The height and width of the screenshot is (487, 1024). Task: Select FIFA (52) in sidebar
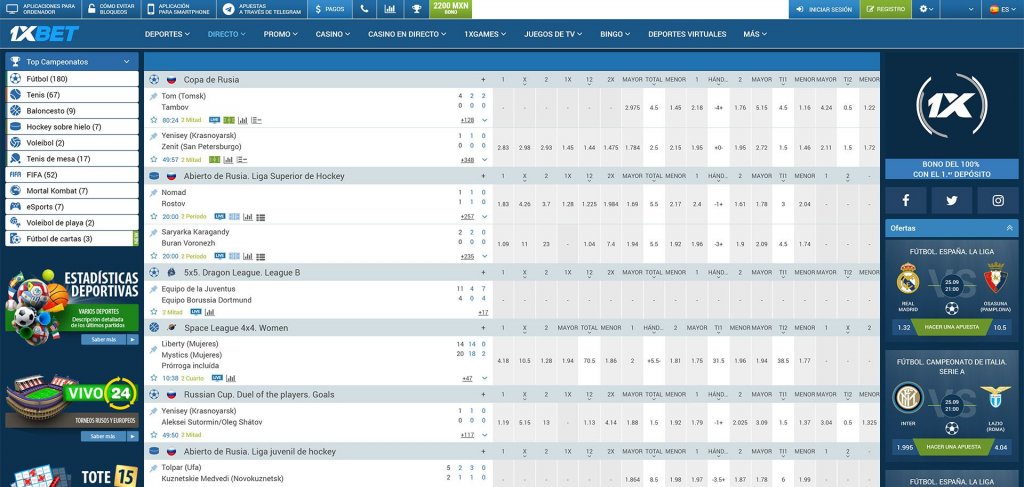[x=72, y=175]
